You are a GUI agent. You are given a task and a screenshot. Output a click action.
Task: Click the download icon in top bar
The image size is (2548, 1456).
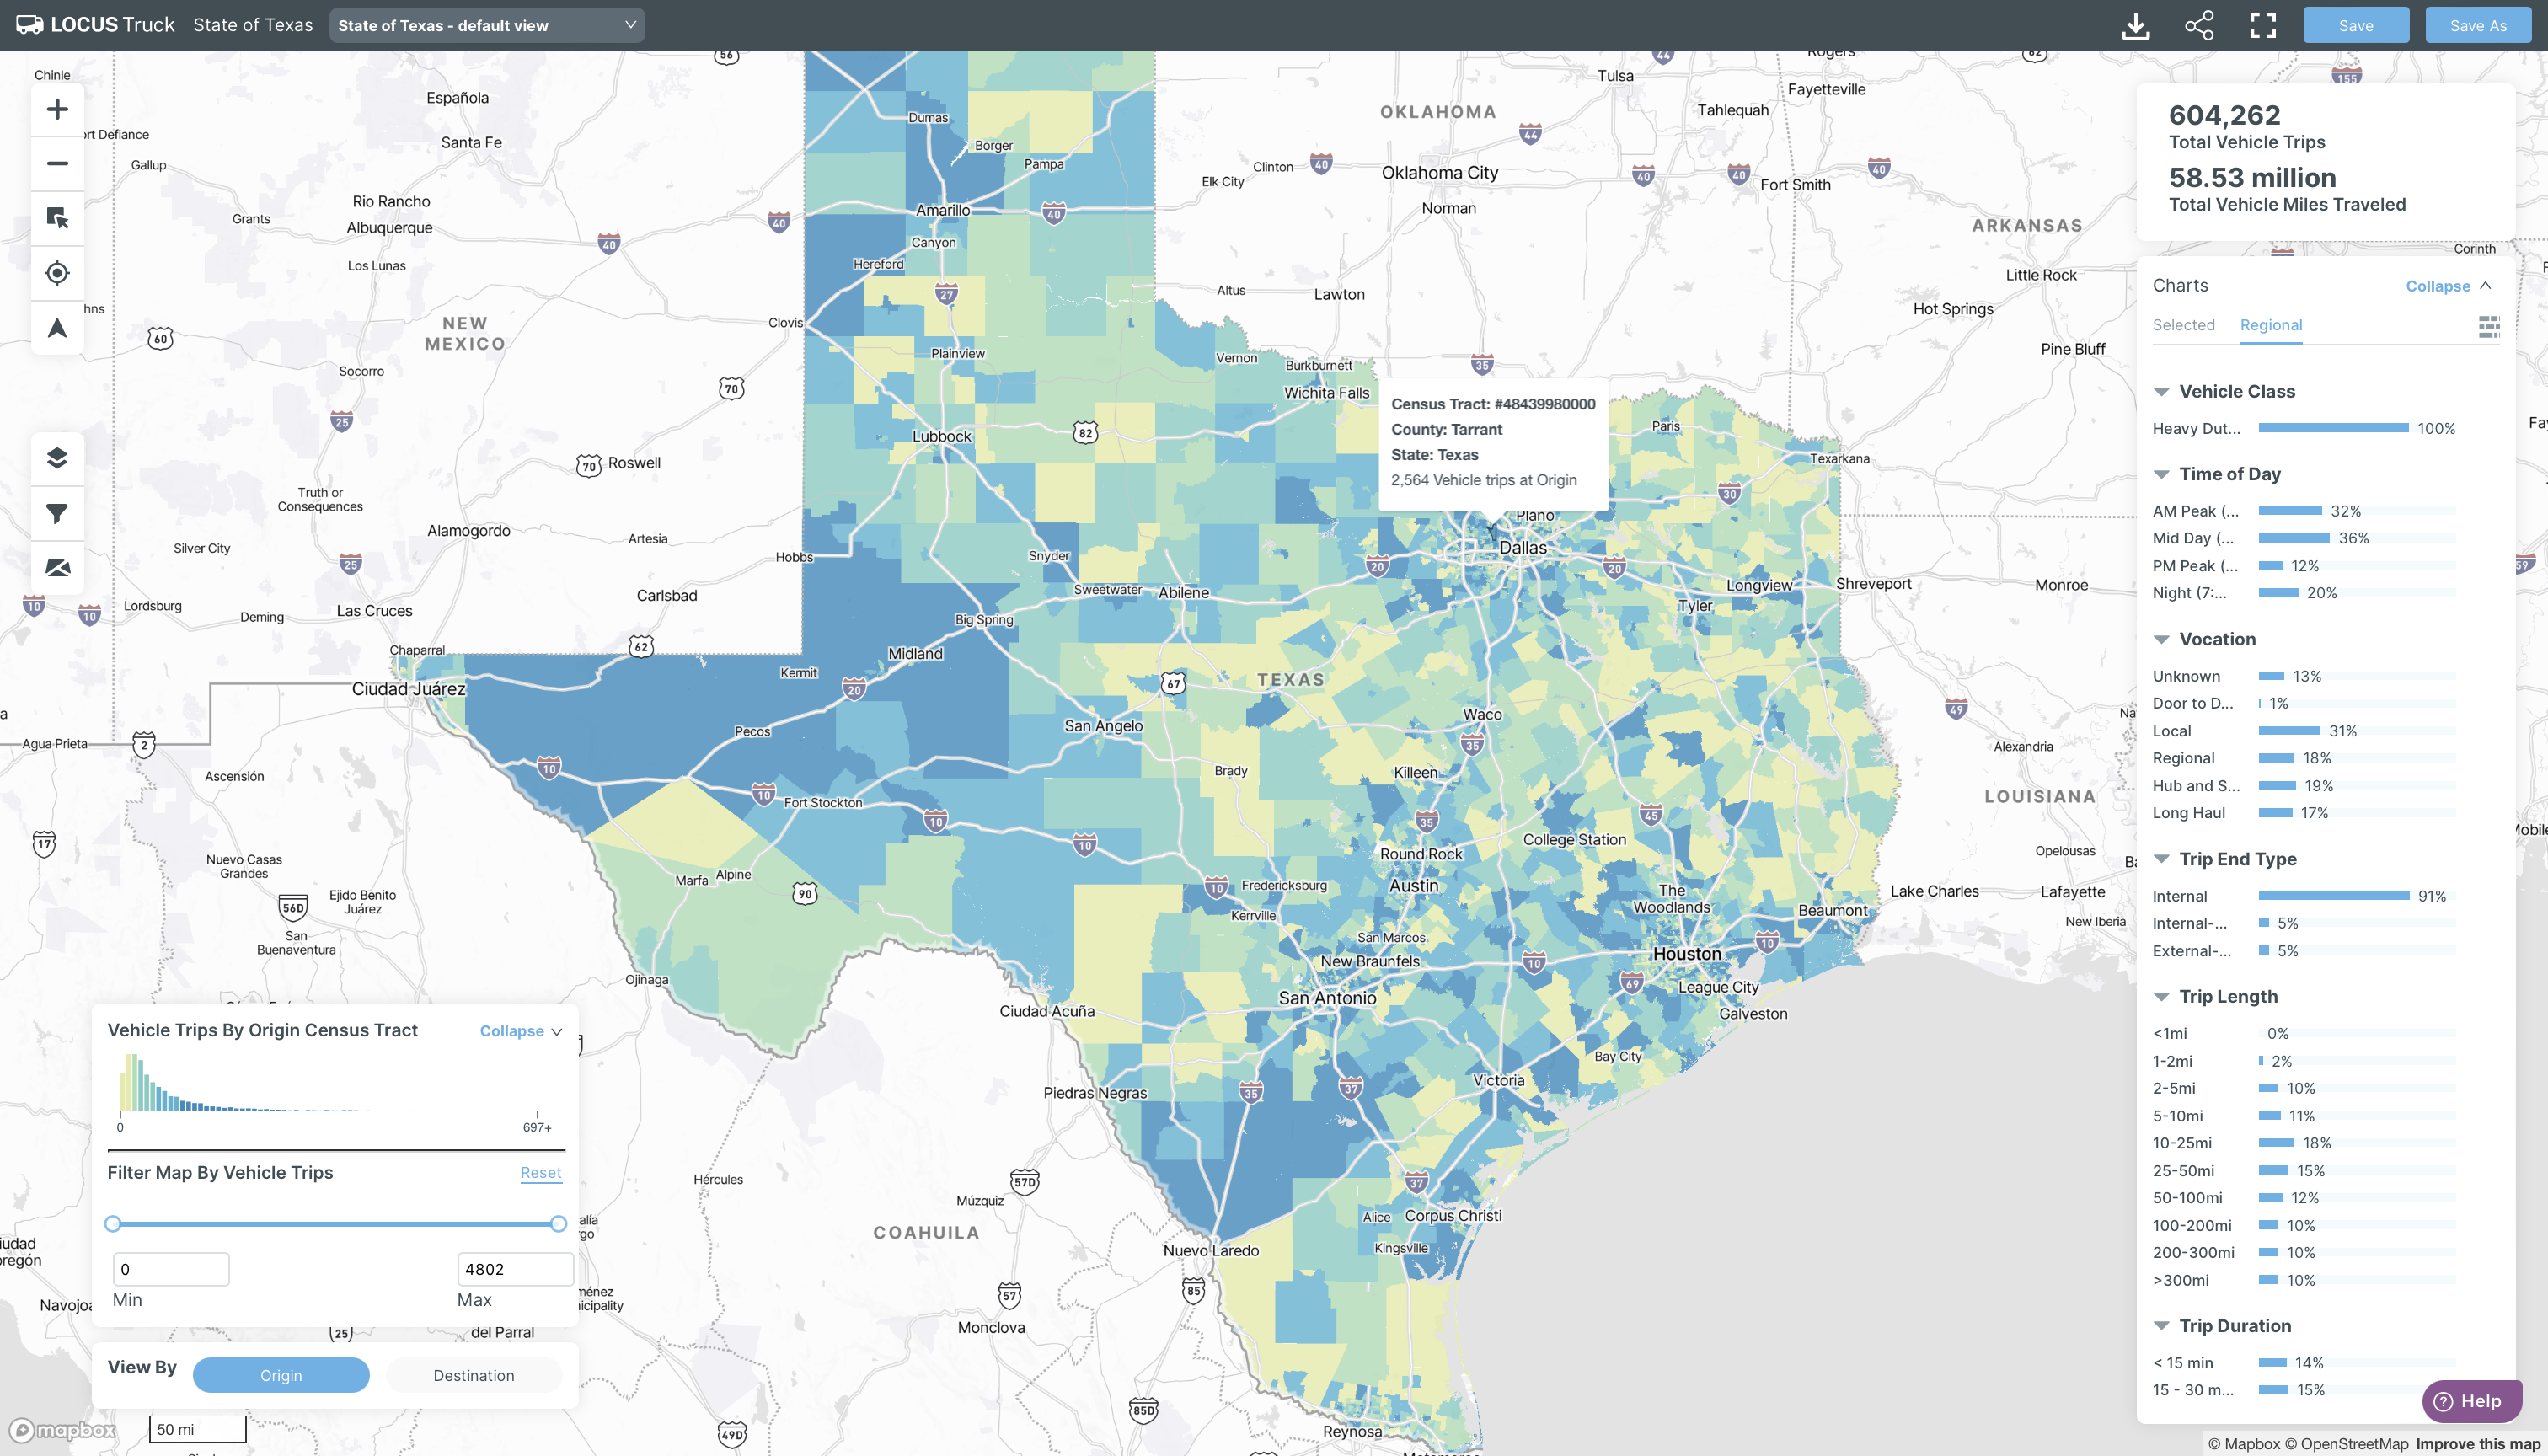[2135, 26]
